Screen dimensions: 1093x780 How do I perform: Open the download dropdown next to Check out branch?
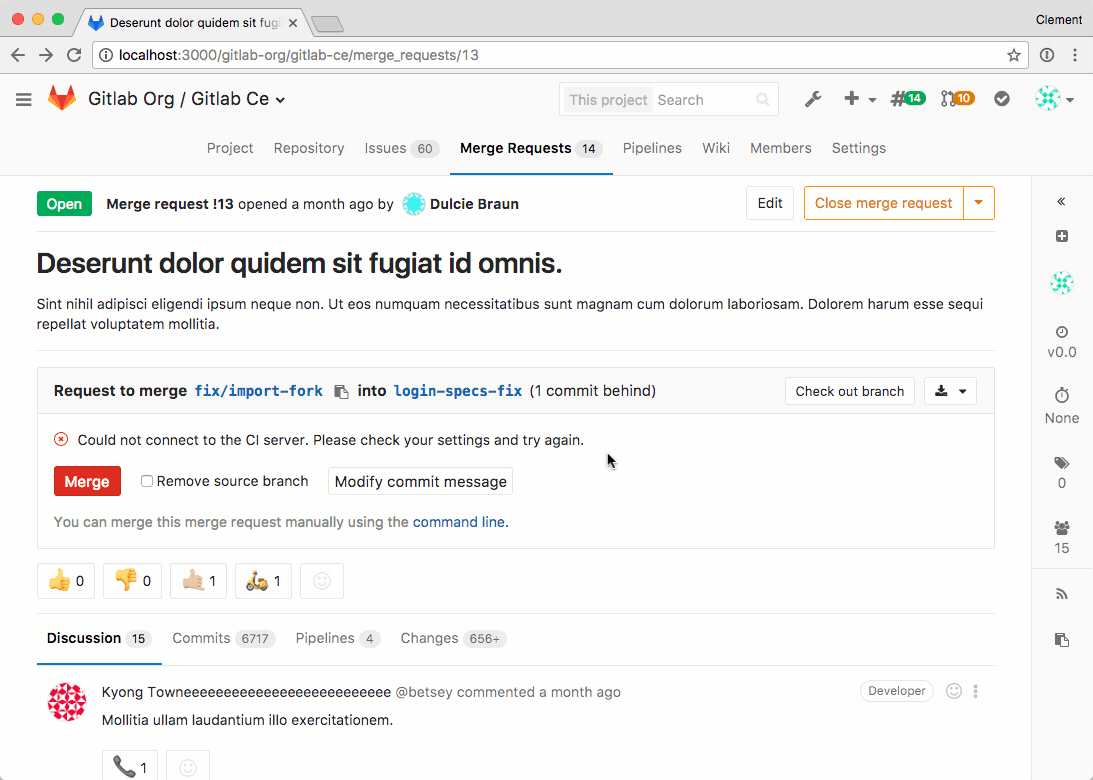[x=950, y=391]
